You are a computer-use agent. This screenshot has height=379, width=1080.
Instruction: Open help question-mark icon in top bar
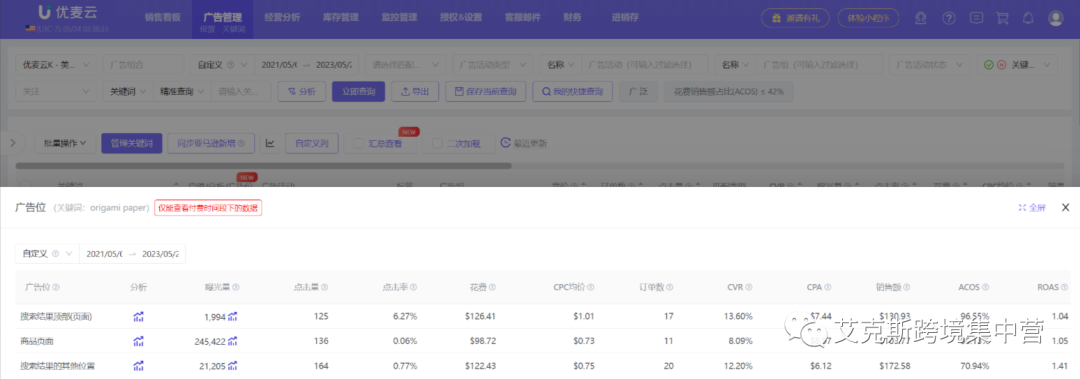click(x=948, y=19)
